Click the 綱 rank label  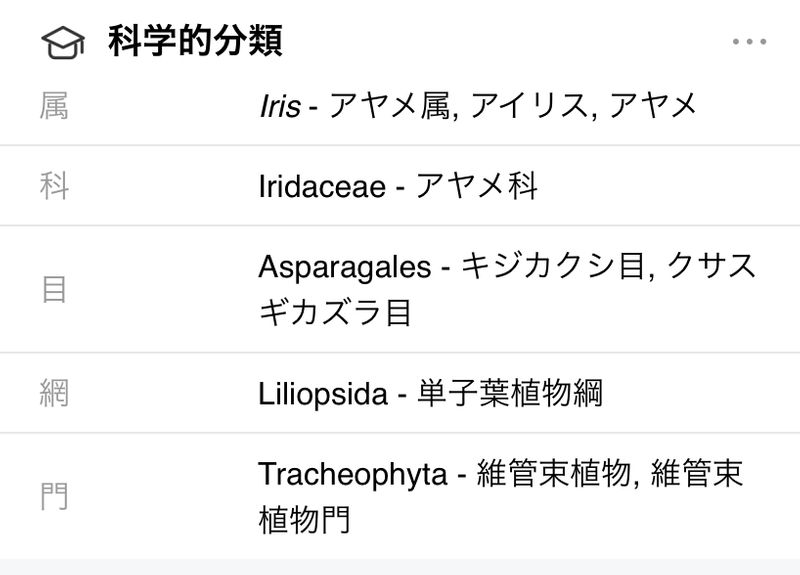click(54, 394)
